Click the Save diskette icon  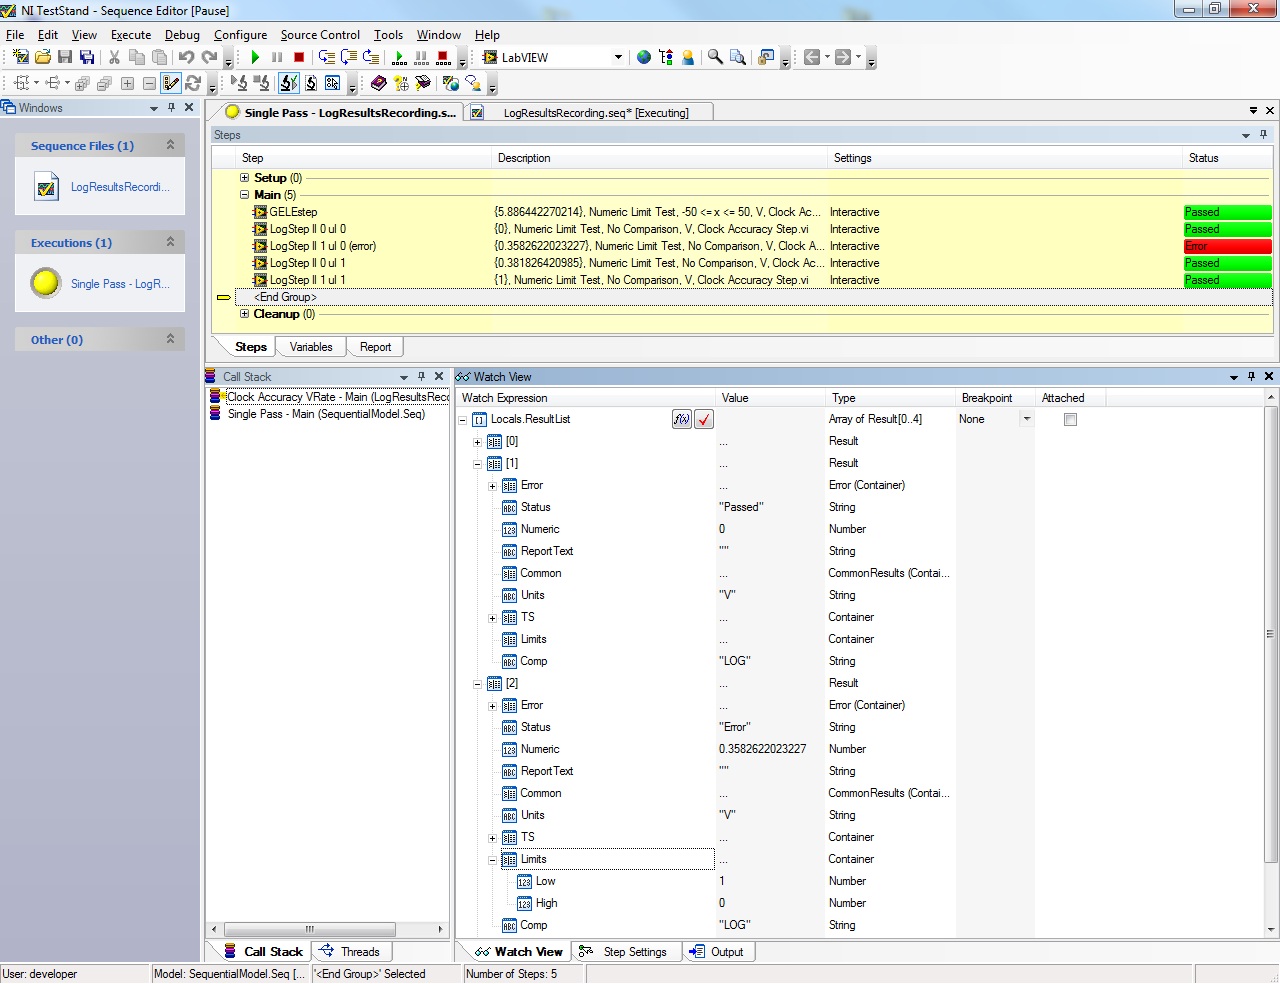click(65, 57)
